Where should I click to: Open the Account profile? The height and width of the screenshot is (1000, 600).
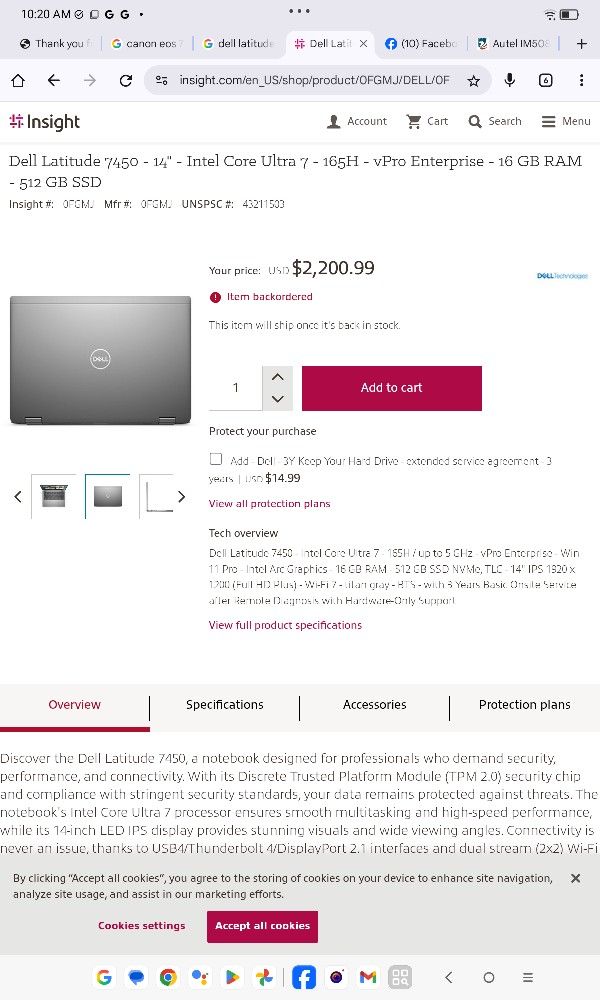click(x=357, y=121)
